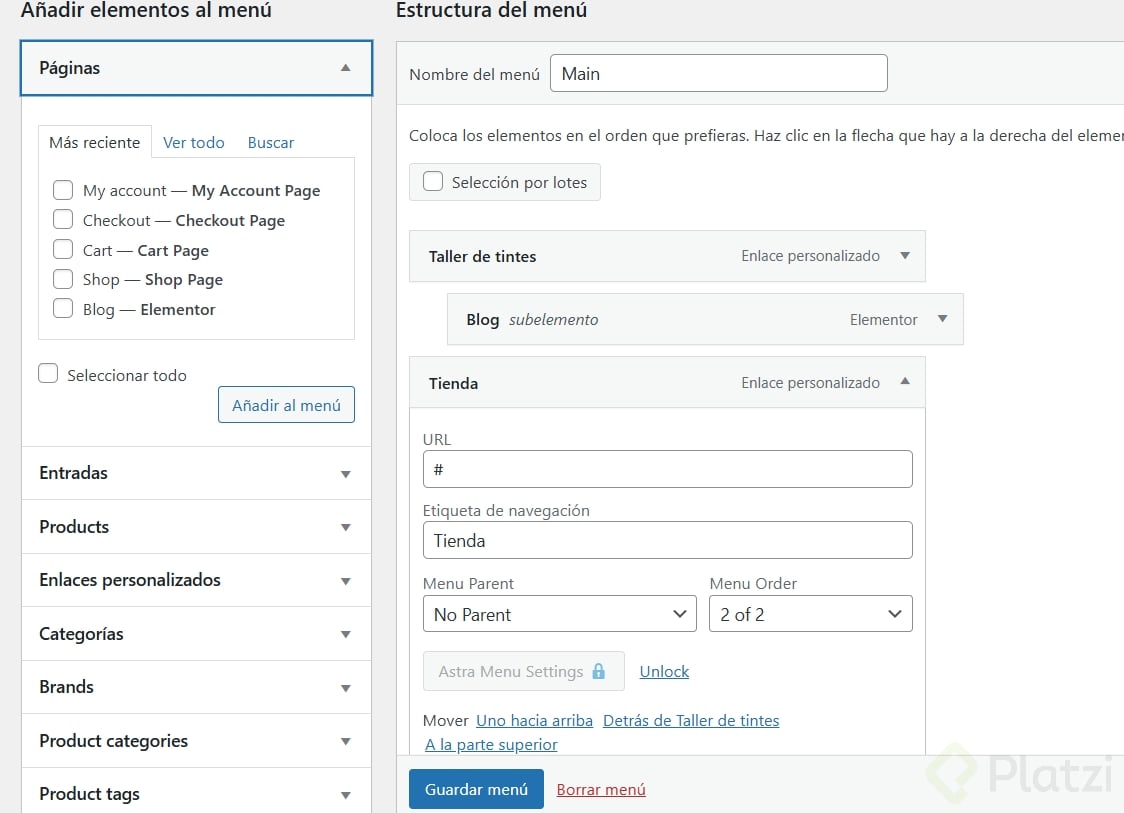Click the lock icon in Astra Menu Settings

pos(599,671)
